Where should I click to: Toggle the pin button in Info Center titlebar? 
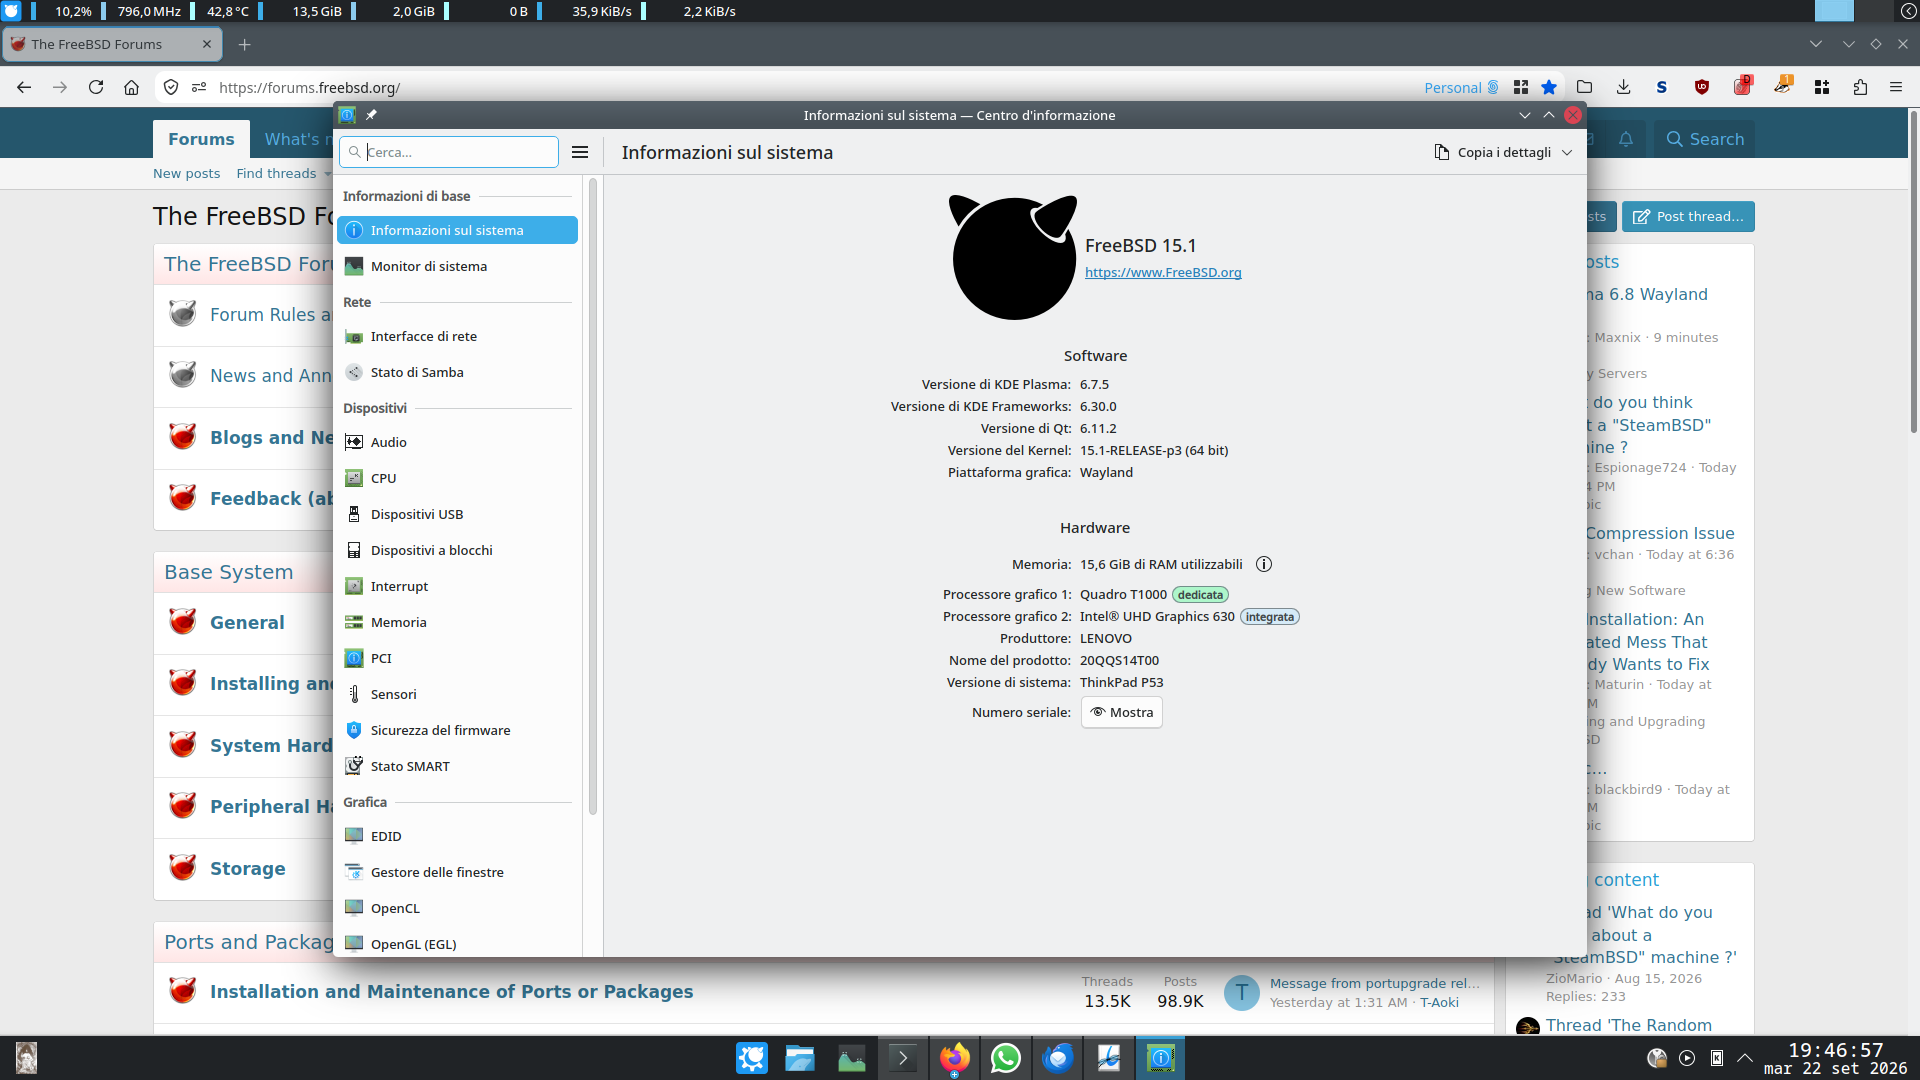[x=371, y=115]
